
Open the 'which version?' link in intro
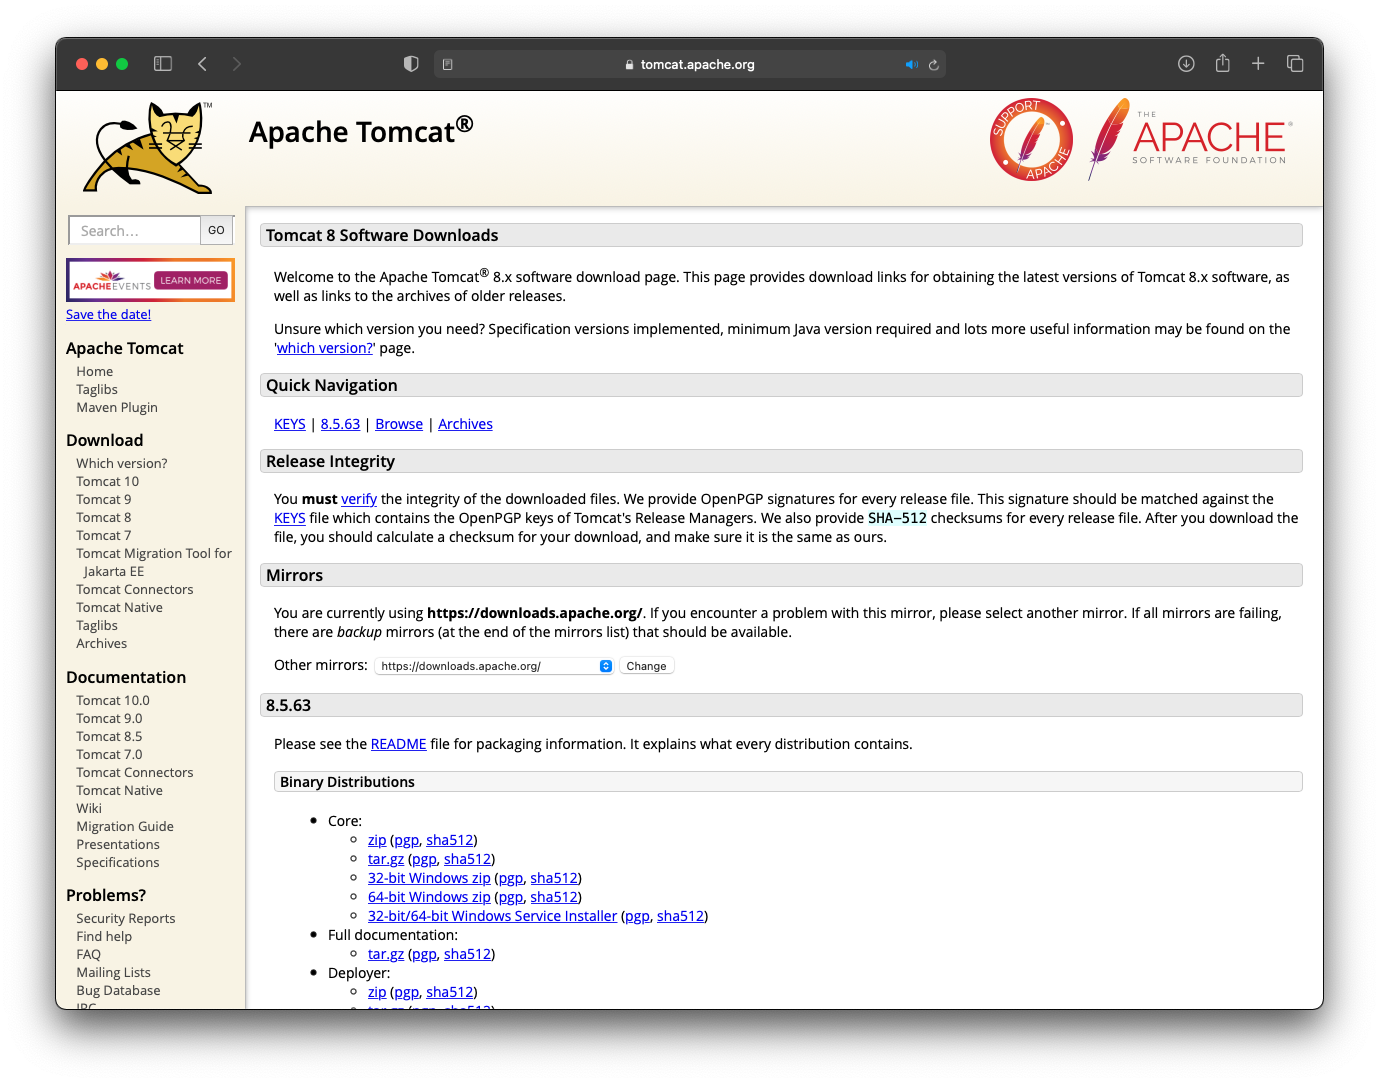coord(325,348)
